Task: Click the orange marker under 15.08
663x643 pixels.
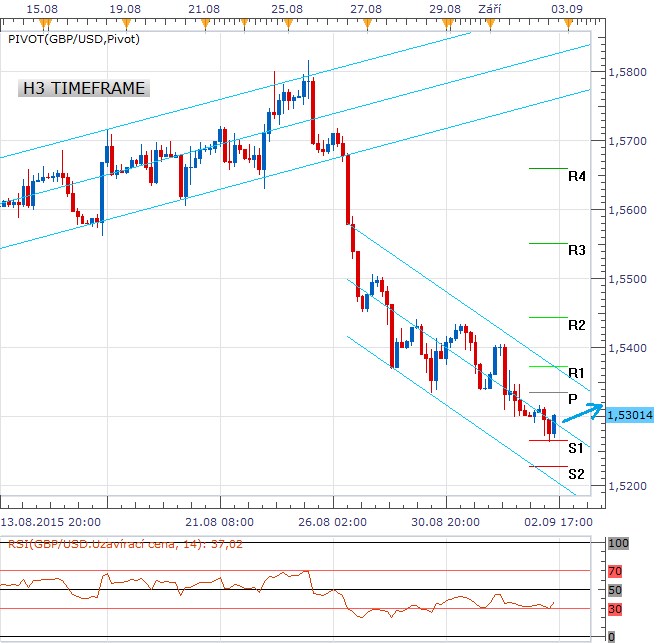Action: pos(42,22)
